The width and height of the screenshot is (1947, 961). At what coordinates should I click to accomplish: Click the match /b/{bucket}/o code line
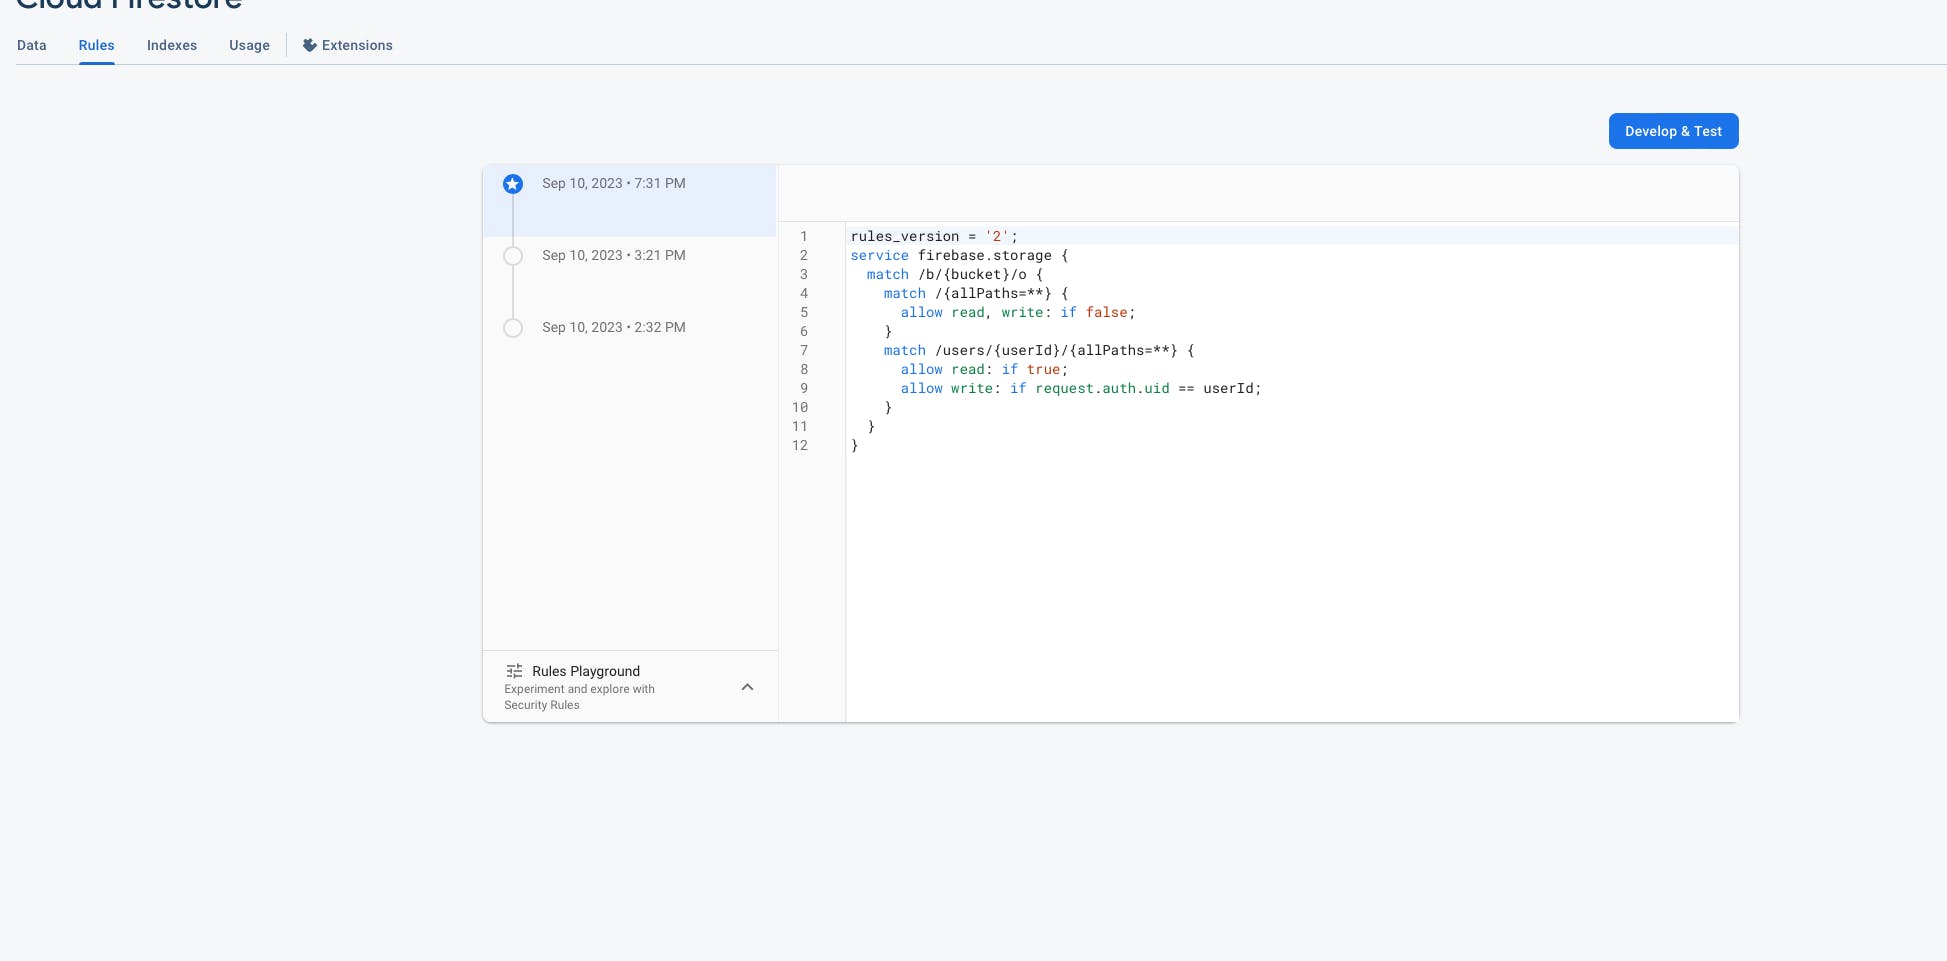coord(955,274)
